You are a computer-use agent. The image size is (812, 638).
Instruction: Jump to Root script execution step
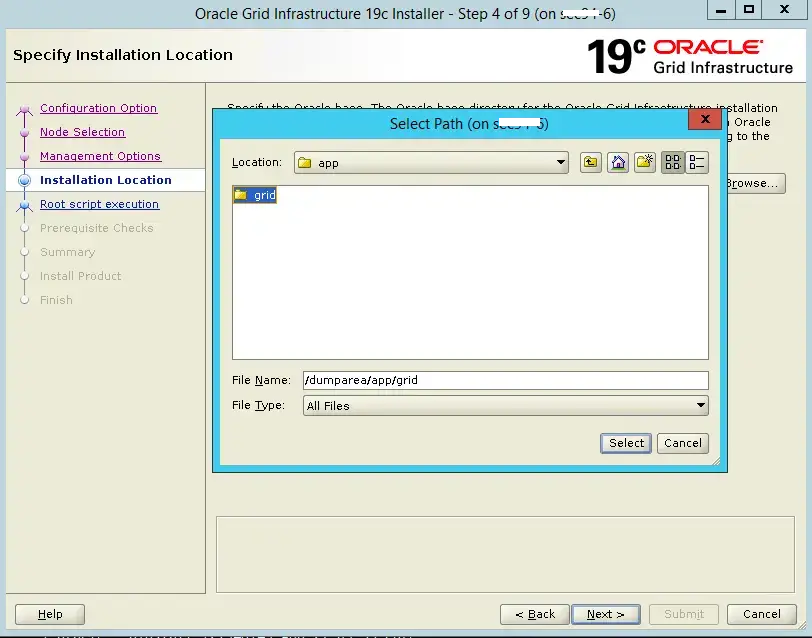[99, 204]
